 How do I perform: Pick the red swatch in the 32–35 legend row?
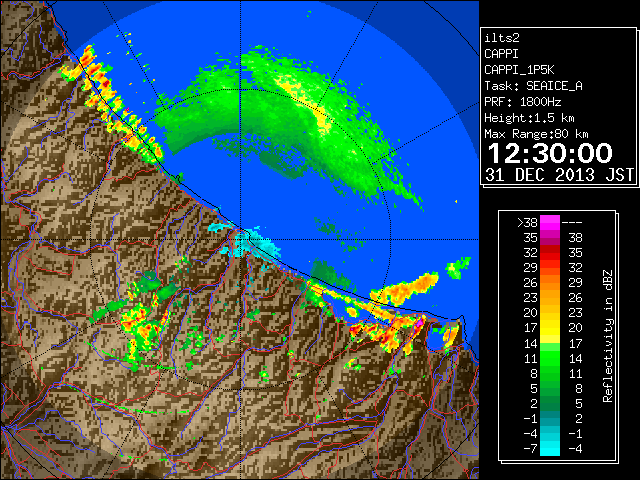pyautogui.click(x=550, y=253)
